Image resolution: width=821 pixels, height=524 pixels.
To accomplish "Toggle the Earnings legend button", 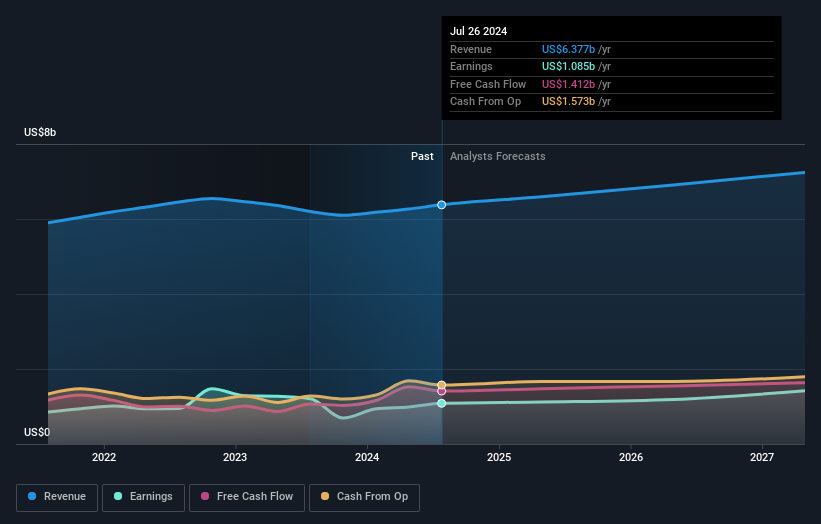I will pyautogui.click(x=143, y=497).
